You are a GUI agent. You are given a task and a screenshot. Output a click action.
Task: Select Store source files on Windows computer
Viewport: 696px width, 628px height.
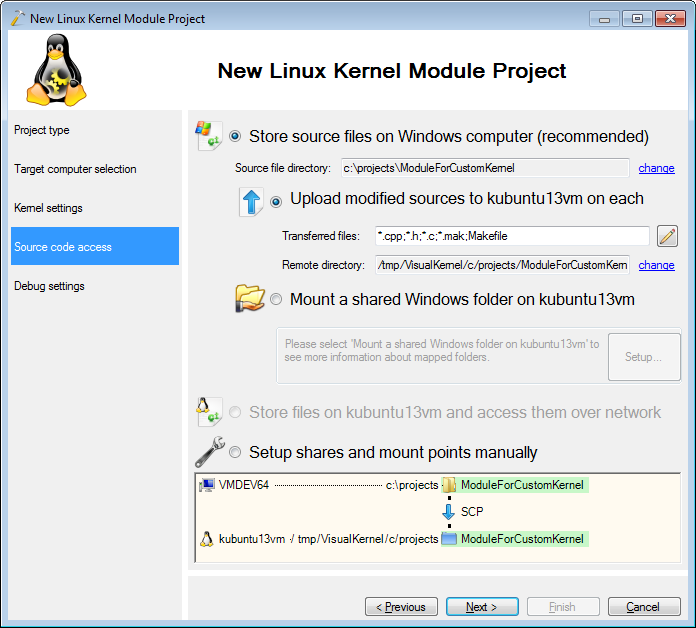click(x=235, y=136)
